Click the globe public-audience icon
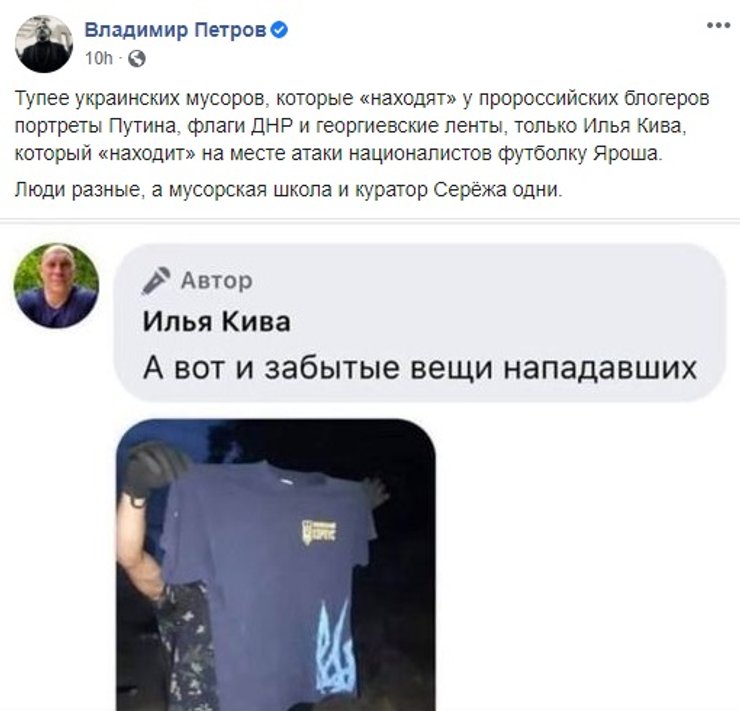This screenshot has width=740, height=711. click(136, 59)
